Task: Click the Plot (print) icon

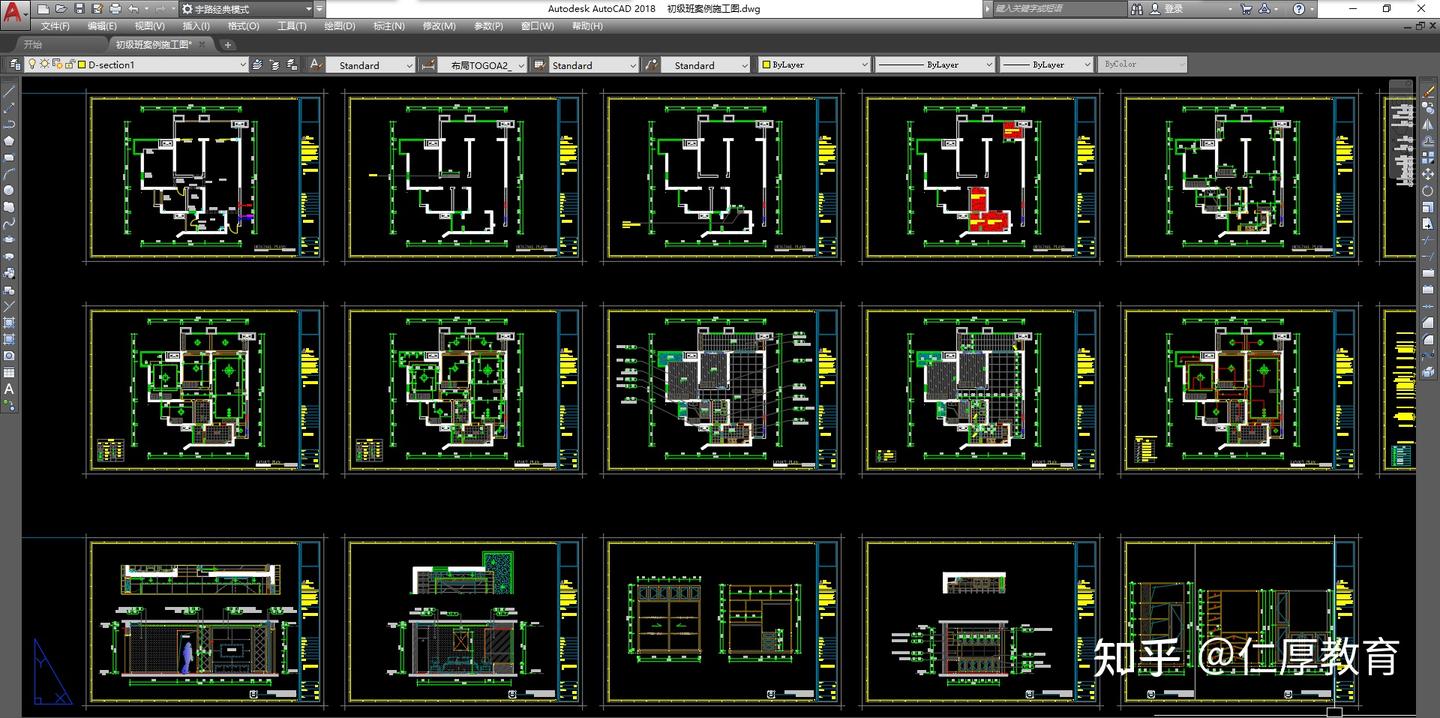Action: (x=115, y=9)
